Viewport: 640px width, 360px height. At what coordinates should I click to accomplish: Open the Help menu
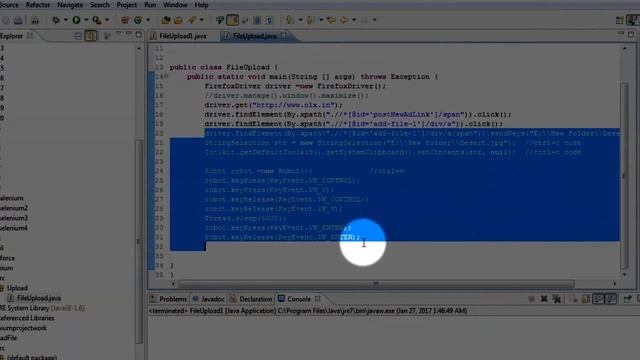(201, 5)
